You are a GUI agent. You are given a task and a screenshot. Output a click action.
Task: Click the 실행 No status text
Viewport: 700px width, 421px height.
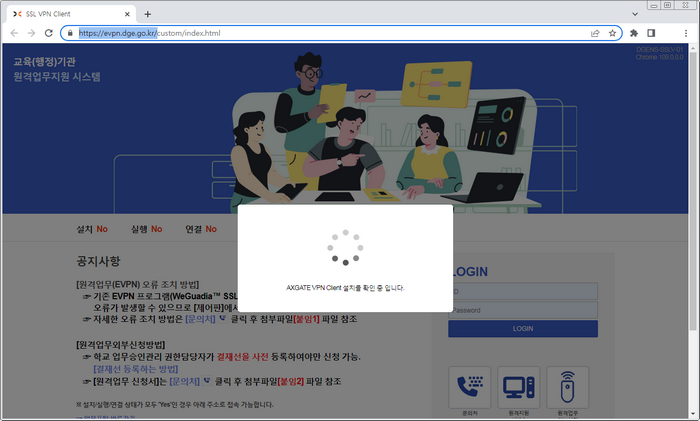coord(146,229)
